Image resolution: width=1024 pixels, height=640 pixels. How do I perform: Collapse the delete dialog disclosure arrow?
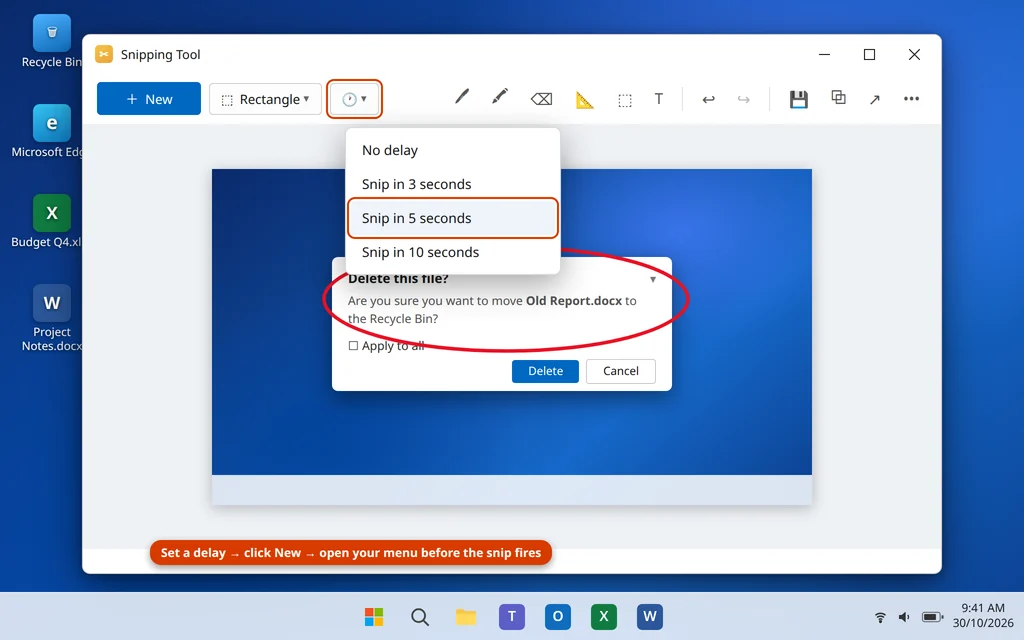[652, 280]
